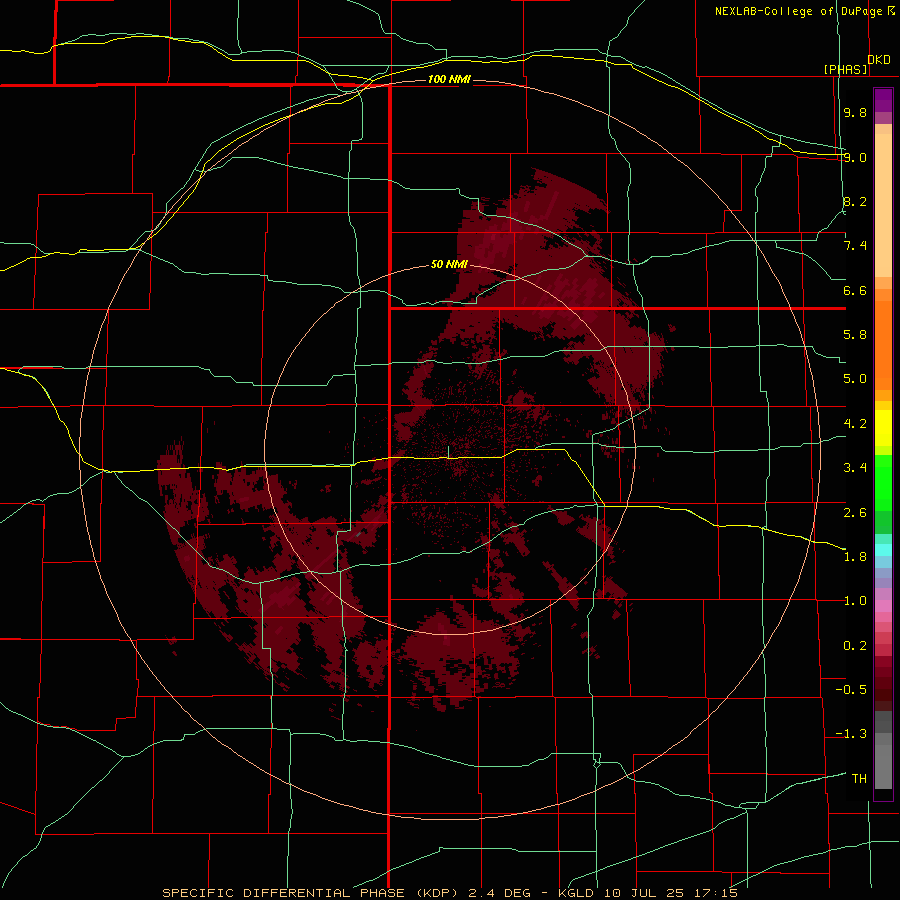Click the 4.2 value on color scale

[855, 424]
